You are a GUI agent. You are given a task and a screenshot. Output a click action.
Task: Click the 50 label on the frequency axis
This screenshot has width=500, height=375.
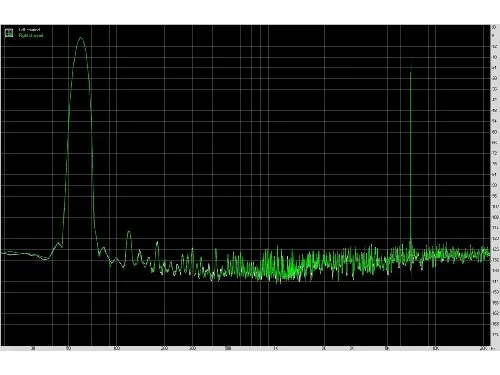(68, 349)
